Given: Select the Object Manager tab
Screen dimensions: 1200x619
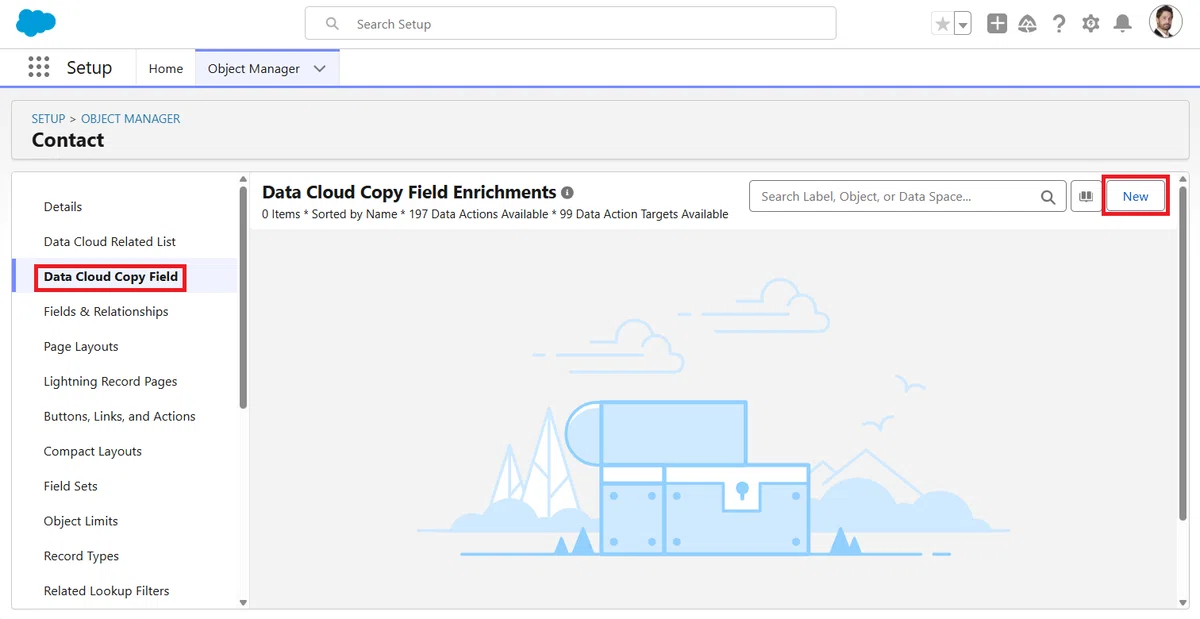Looking at the screenshot, I should pyautogui.click(x=254, y=68).
